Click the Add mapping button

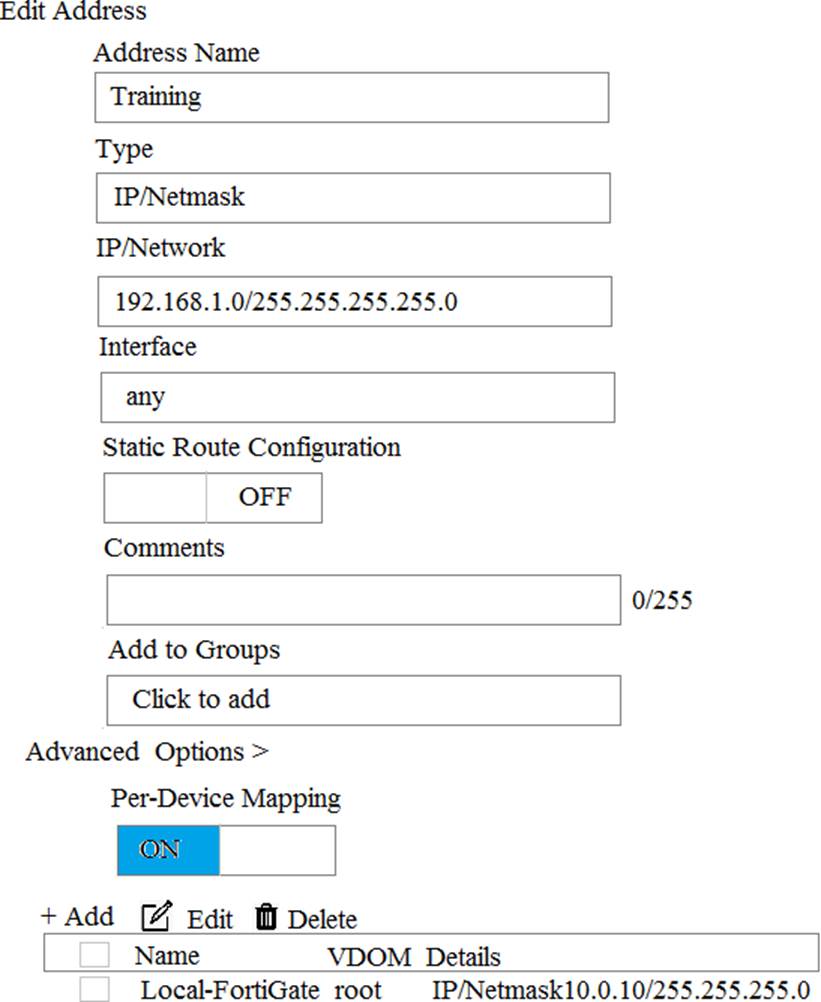tap(77, 916)
